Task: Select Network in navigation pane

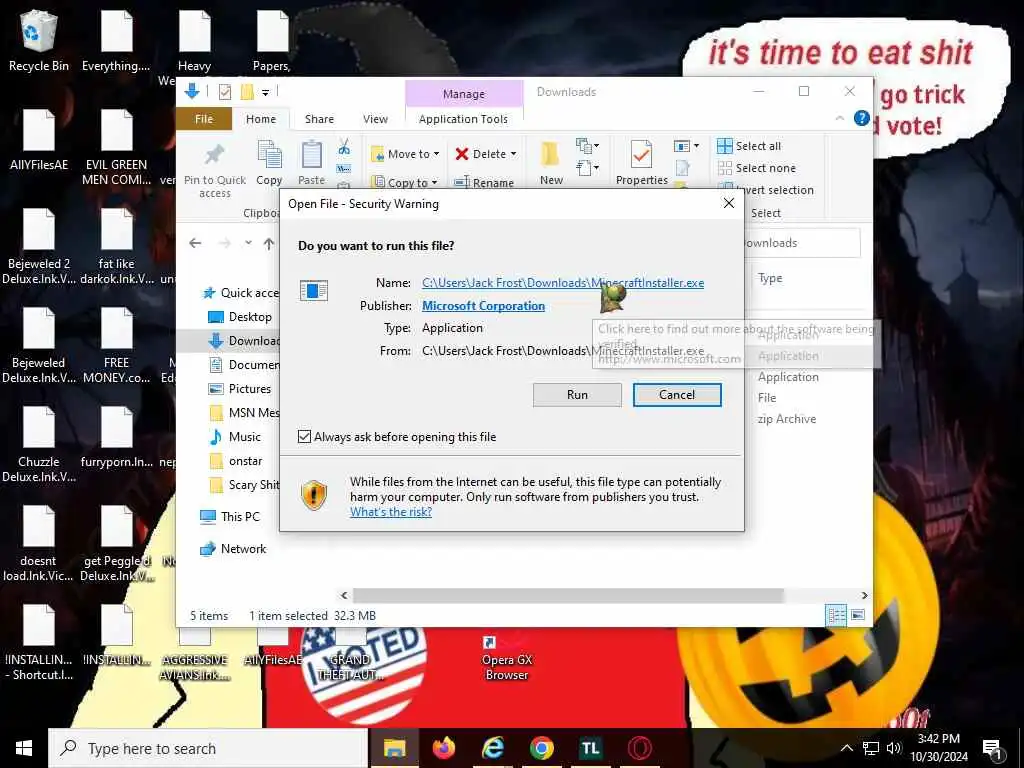Action: [x=234, y=549]
